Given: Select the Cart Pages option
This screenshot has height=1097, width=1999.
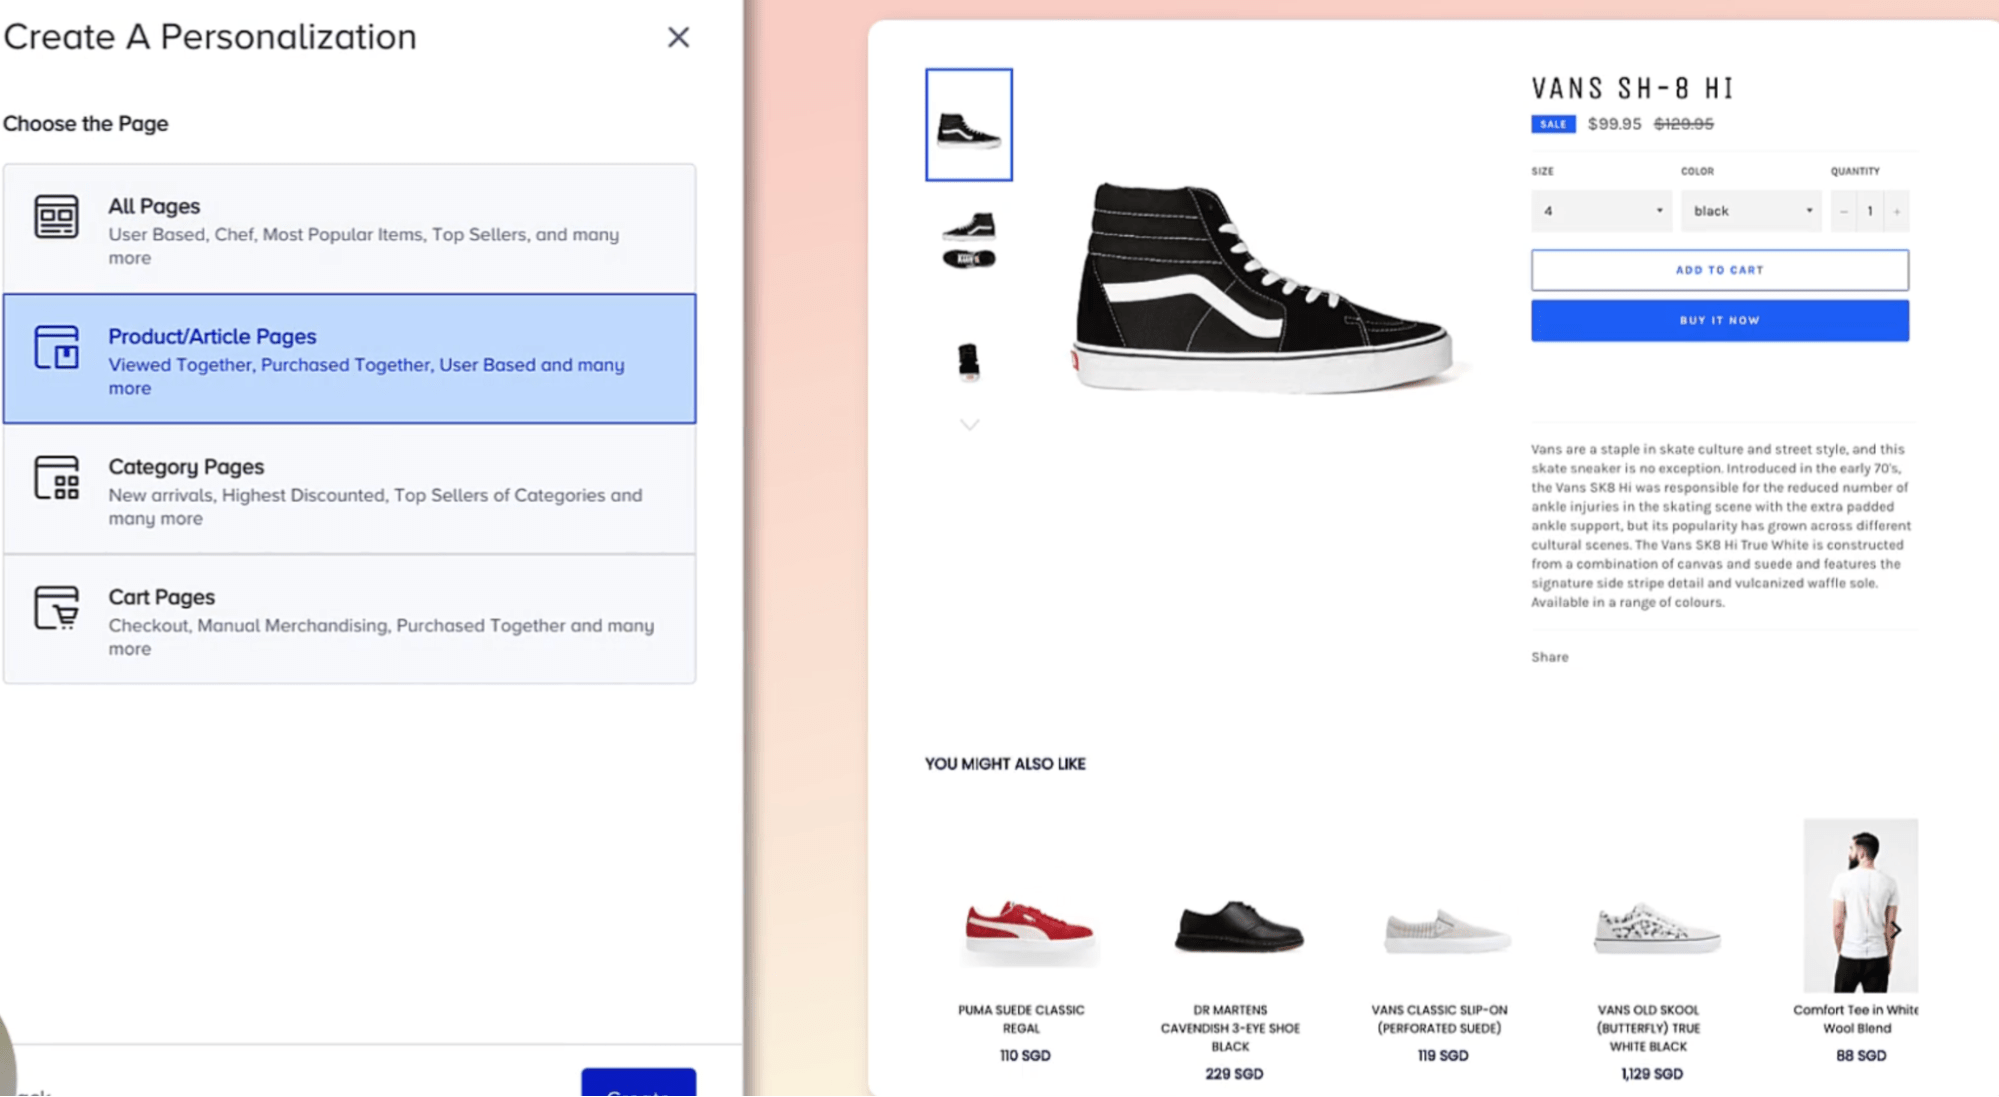Looking at the screenshot, I should click(349, 620).
